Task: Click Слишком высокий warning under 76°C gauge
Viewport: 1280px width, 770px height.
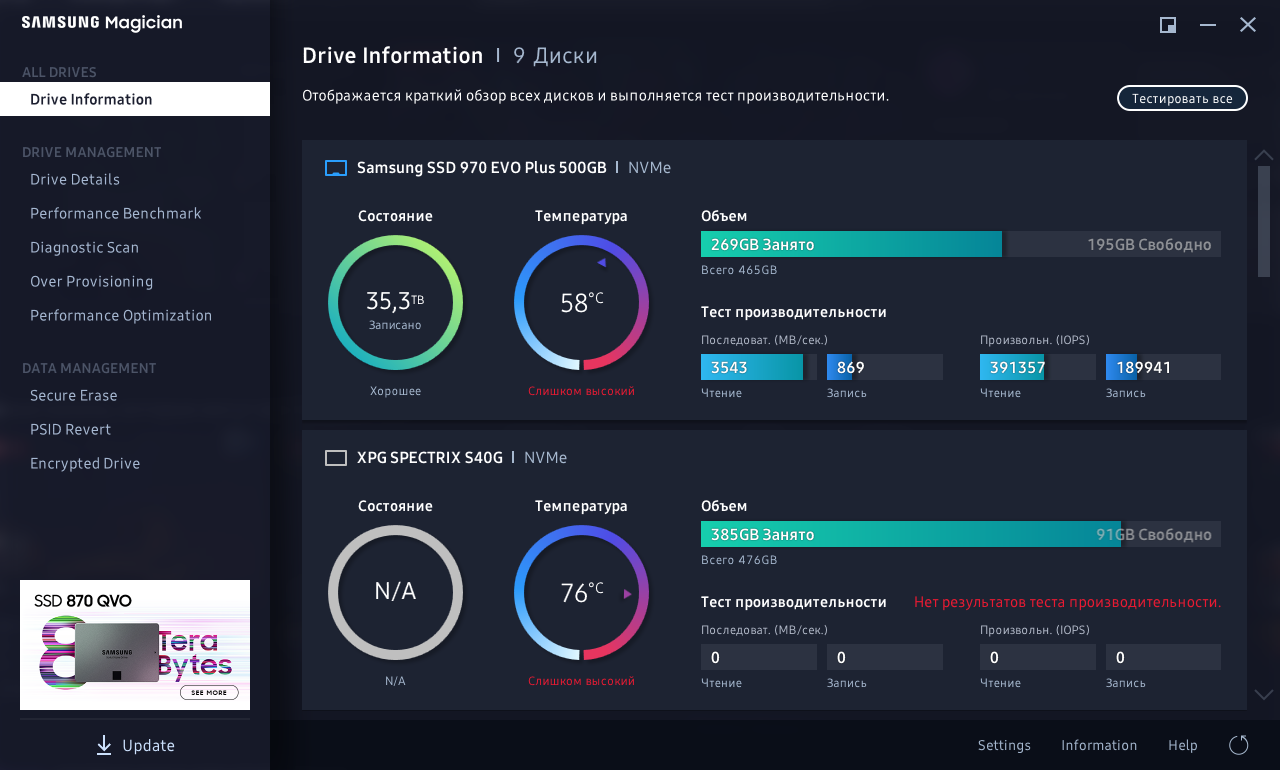Action: 581,681
